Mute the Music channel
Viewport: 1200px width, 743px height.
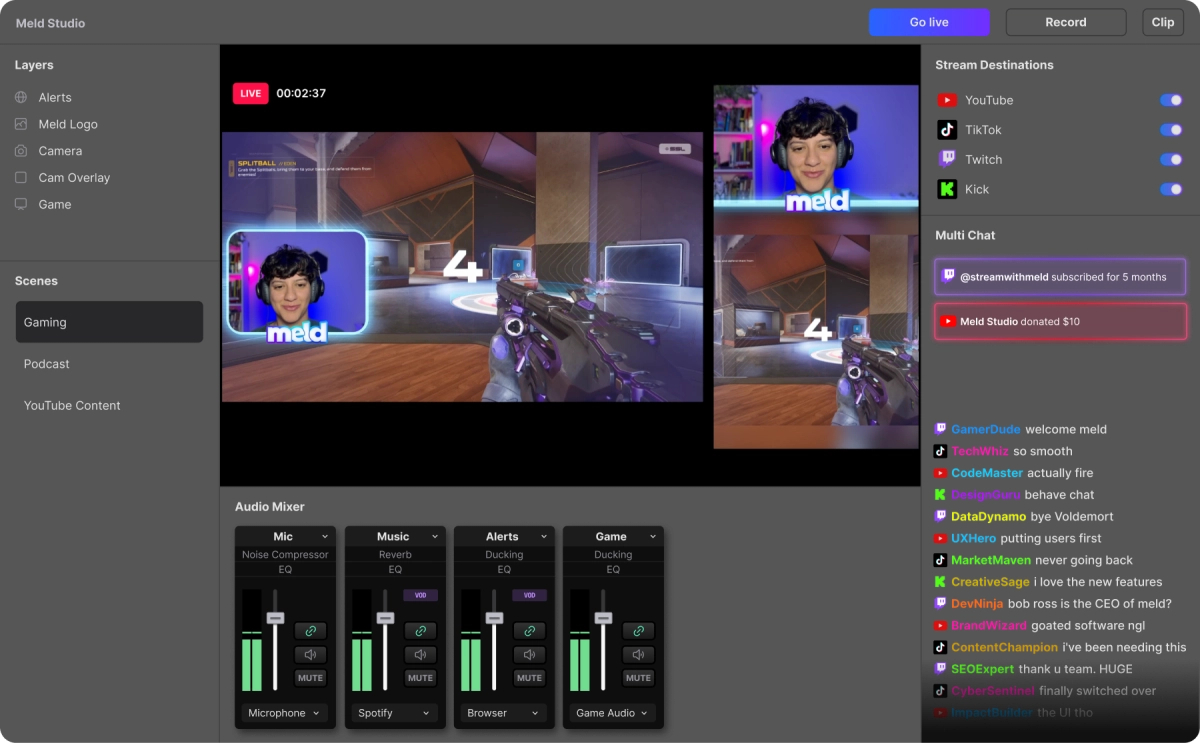[x=420, y=678]
